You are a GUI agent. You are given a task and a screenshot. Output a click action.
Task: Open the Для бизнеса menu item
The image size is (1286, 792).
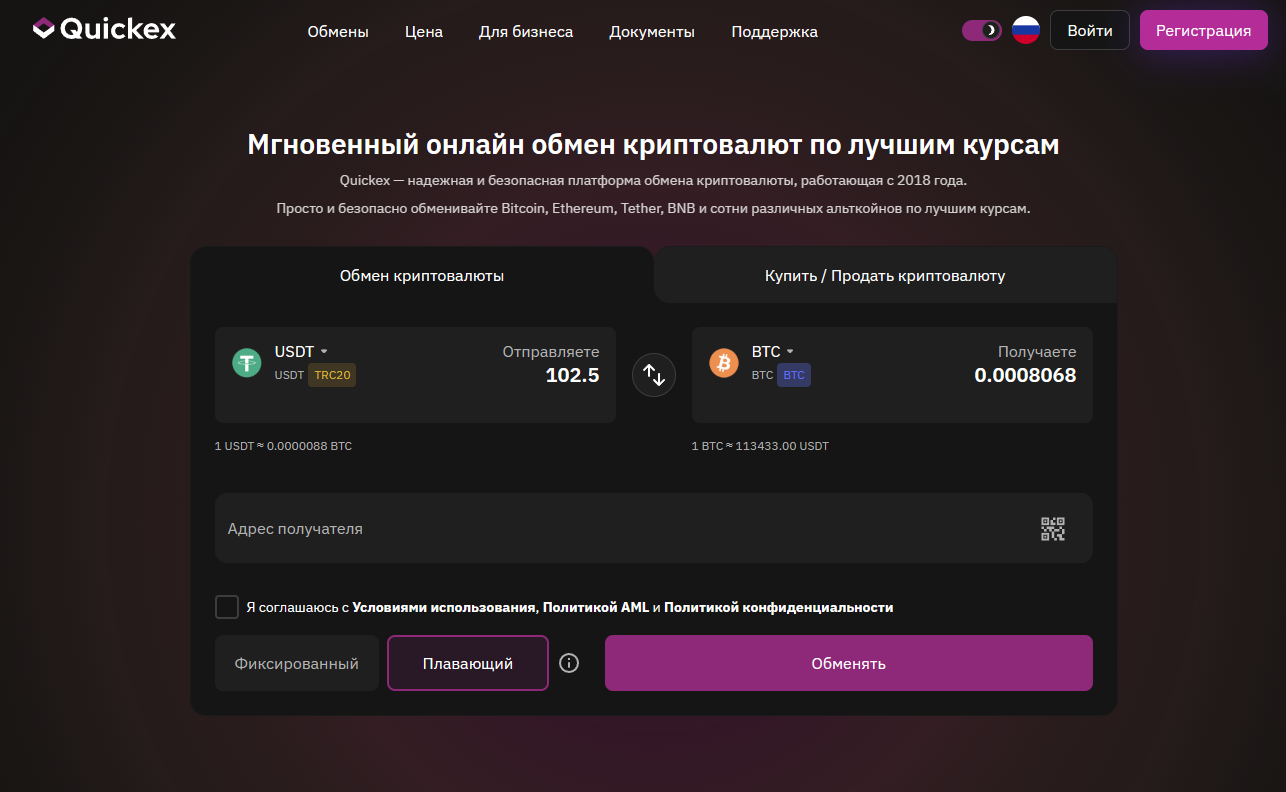click(x=526, y=32)
